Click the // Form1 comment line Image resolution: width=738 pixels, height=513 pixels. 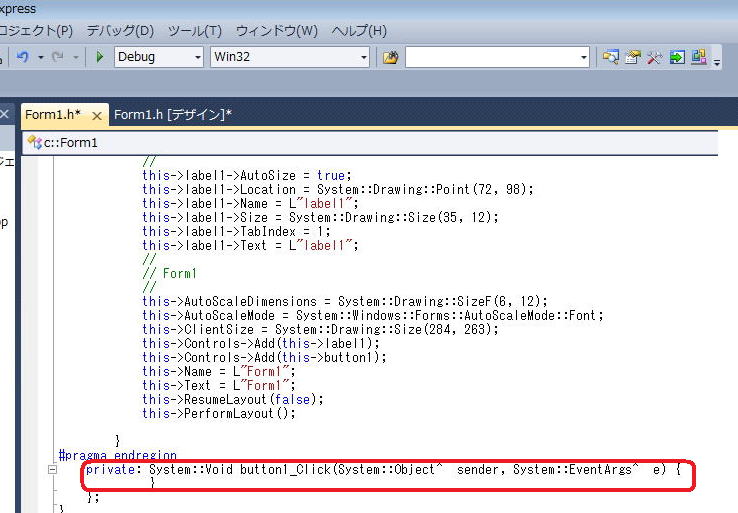[169, 273]
